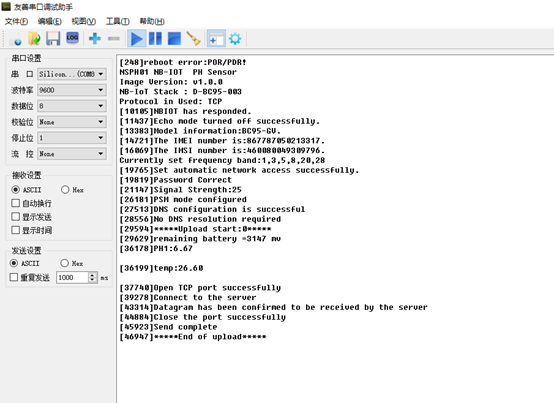Viewport: 554px width, 403px height.
Task: Click the 'remaining battery =3147 mv' line
Action: tap(200, 239)
